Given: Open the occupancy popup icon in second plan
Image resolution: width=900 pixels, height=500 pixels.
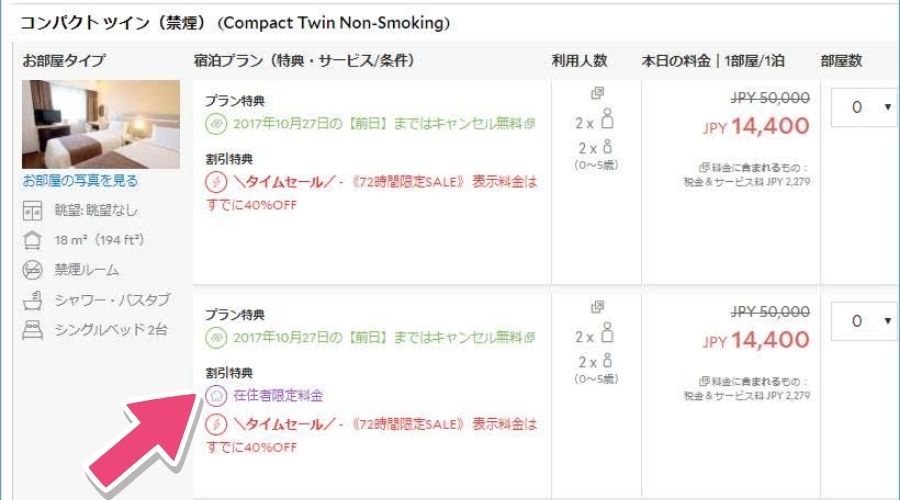Looking at the screenshot, I should pos(598,307).
